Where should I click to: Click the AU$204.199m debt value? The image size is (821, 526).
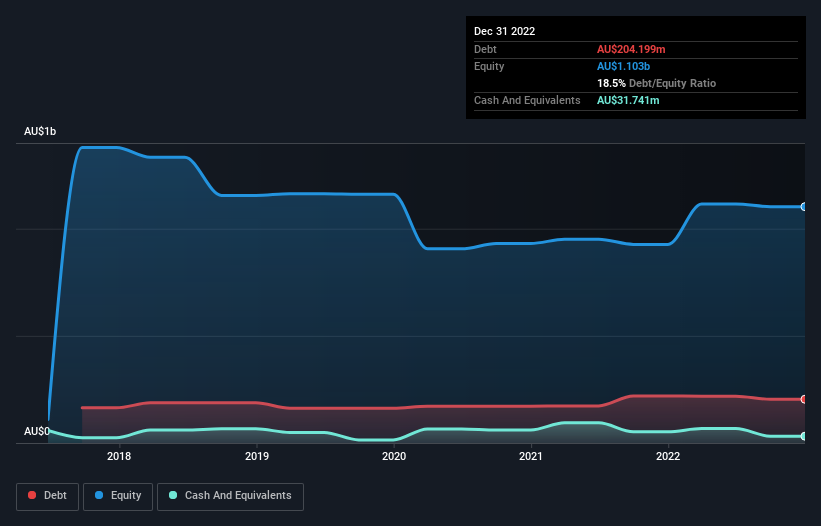[x=631, y=49]
